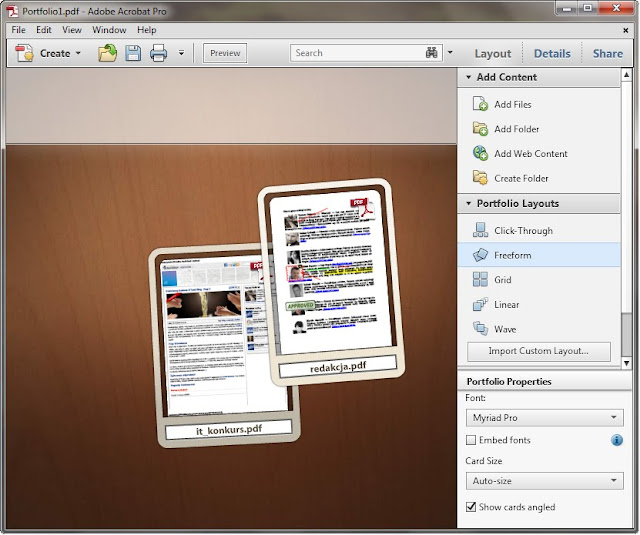
Task: Switch to the Layout pane
Action: pyautogui.click(x=493, y=53)
